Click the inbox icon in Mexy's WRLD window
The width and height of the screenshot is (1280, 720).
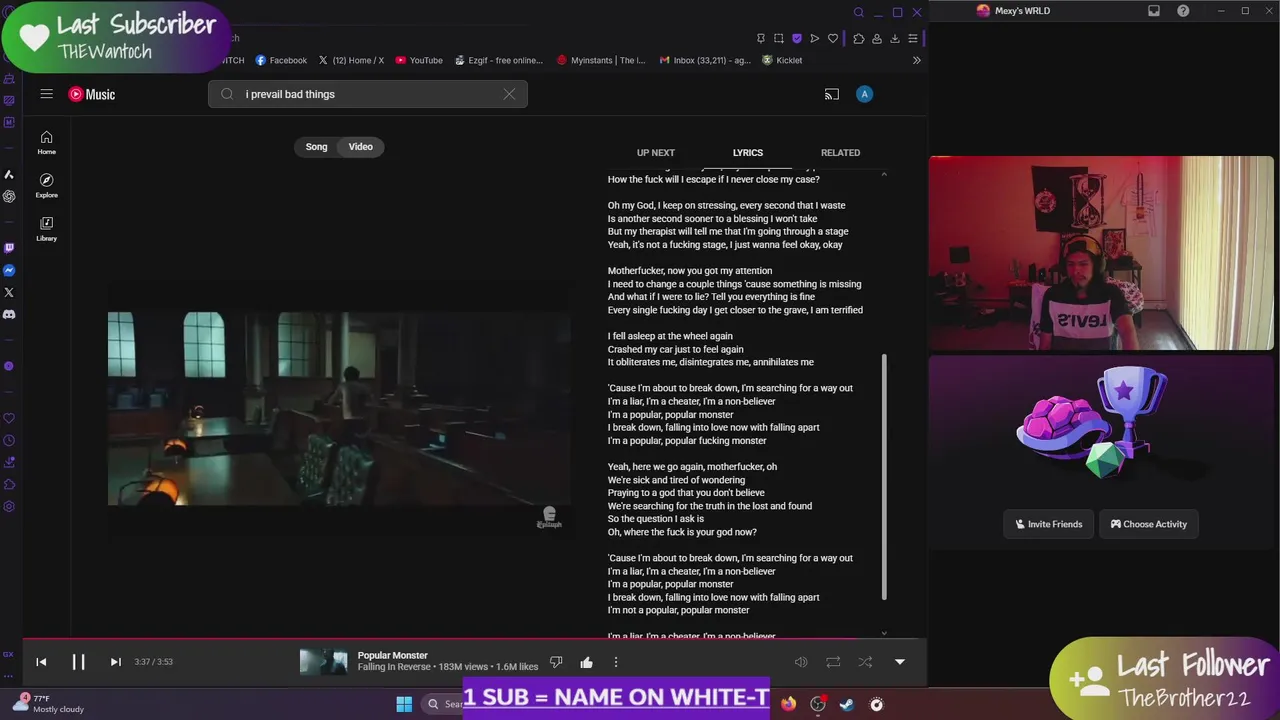tap(1154, 11)
